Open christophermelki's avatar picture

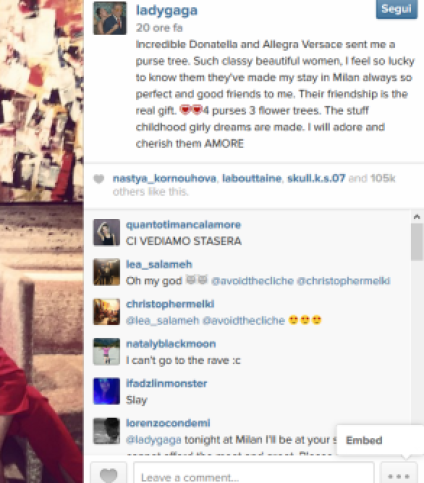click(x=106, y=312)
